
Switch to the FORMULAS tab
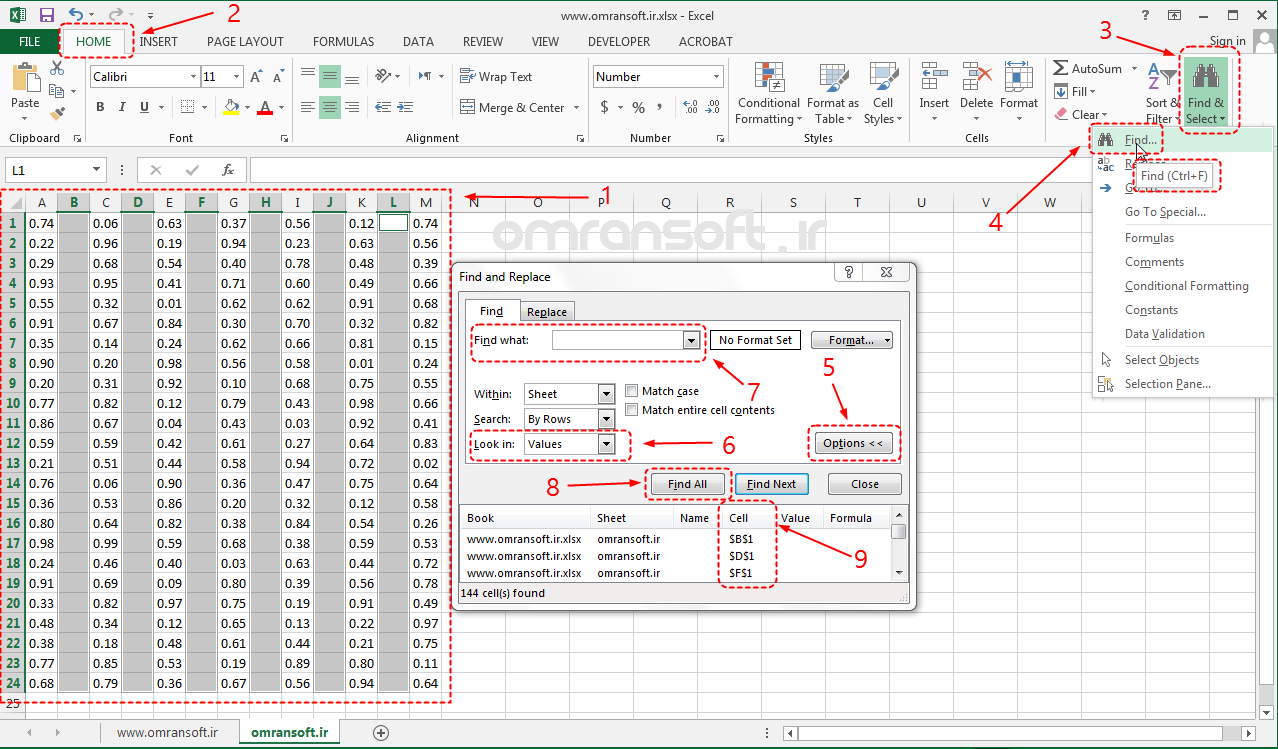pos(343,42)
